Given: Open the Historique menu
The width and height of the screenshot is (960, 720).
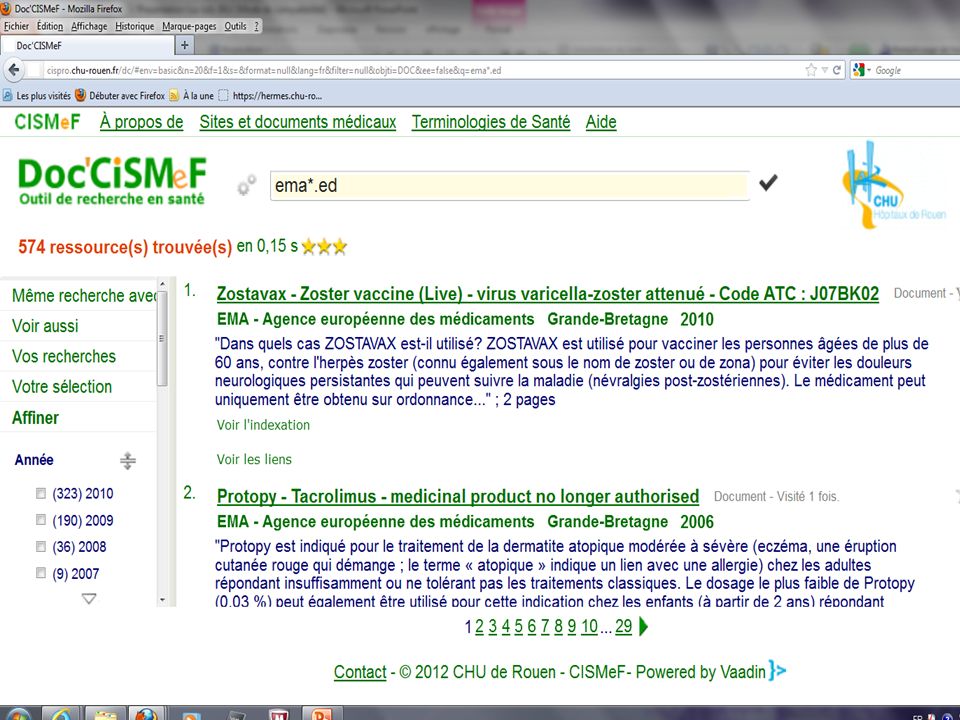Looking at the screenshot, I should click(x=135, y=26).
